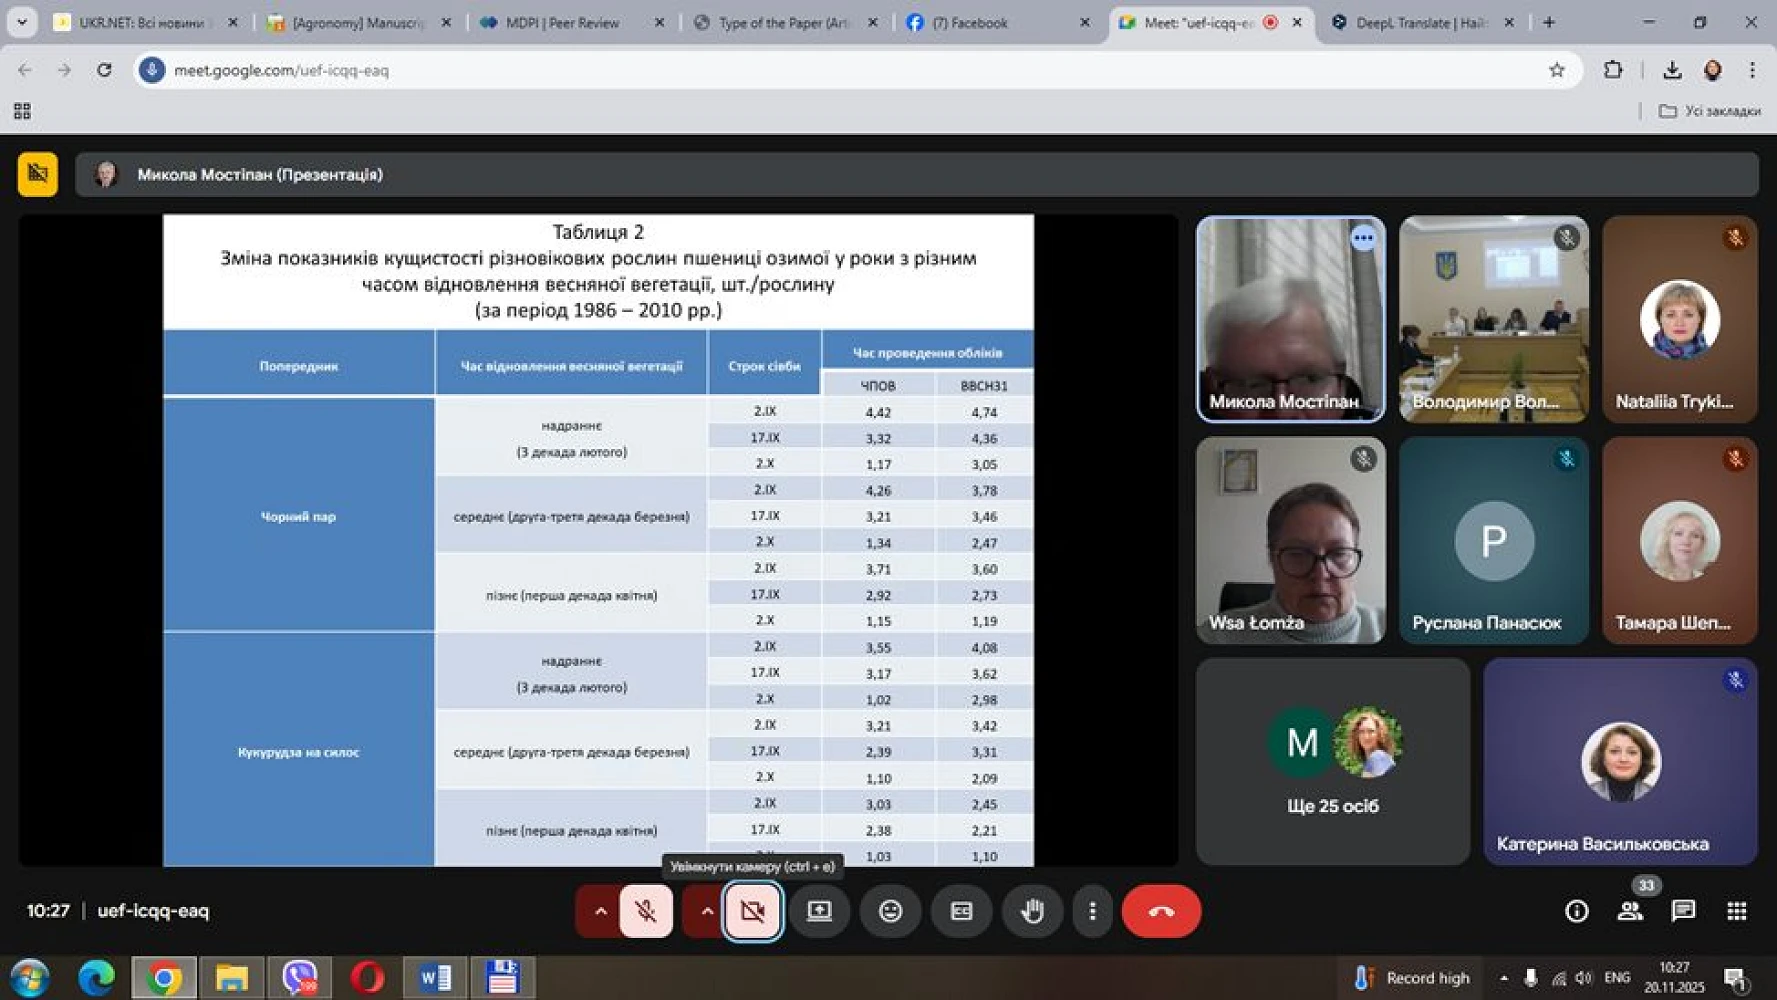Open more options three-dot menu

click(x=1092, y=911)
